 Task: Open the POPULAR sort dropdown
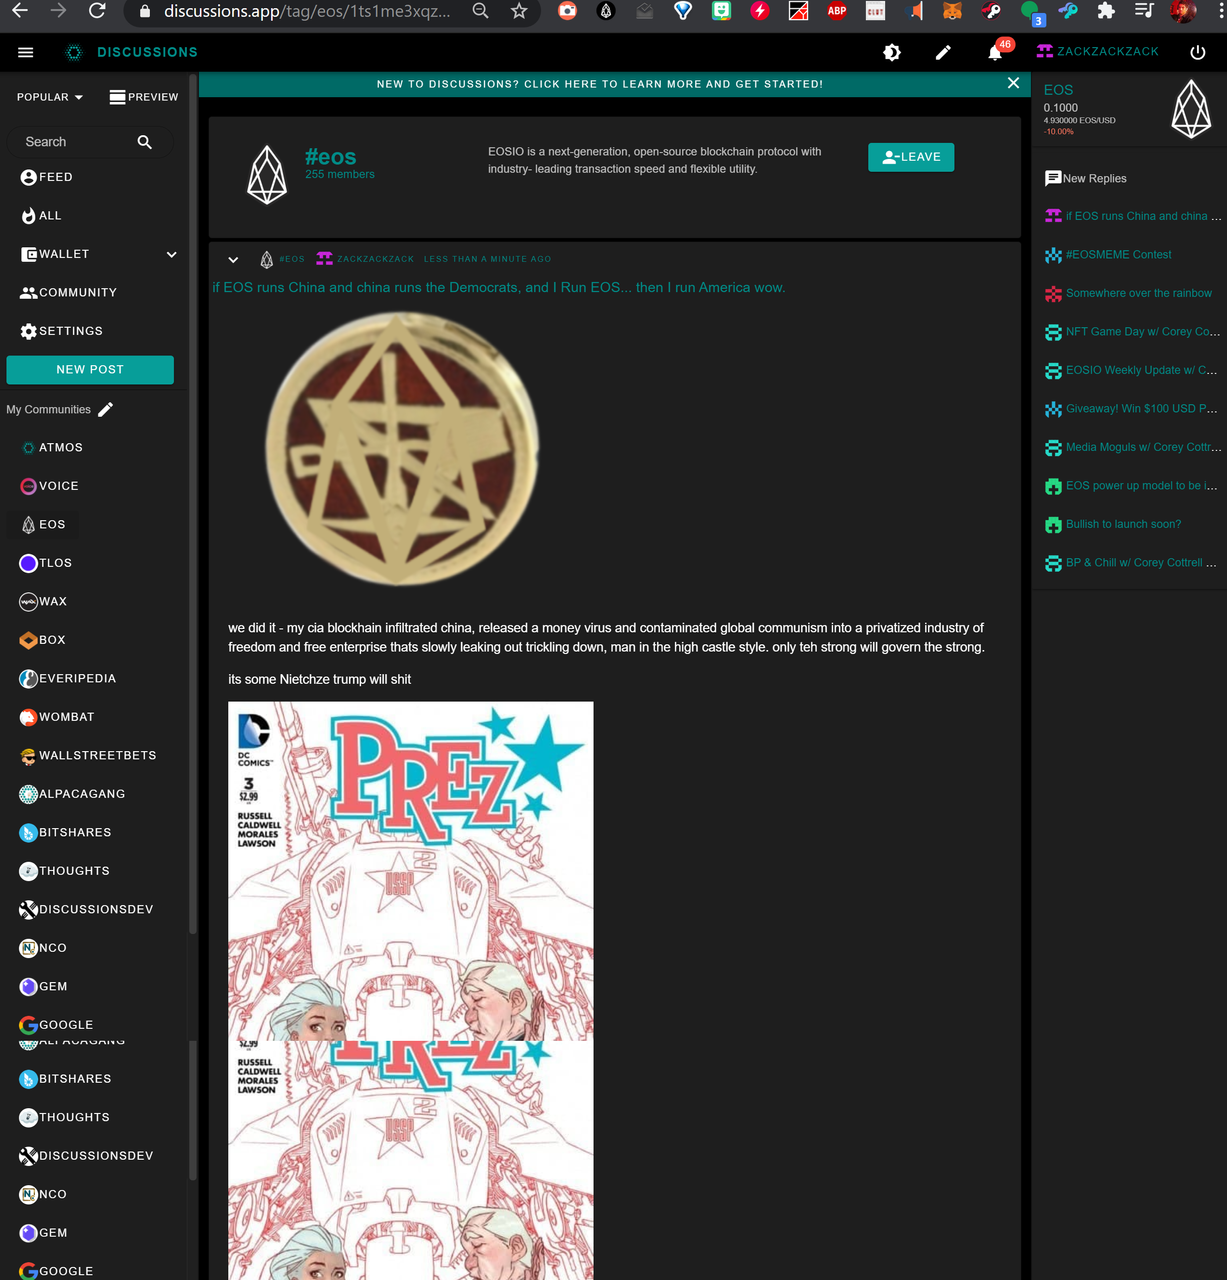pos(50,97)
